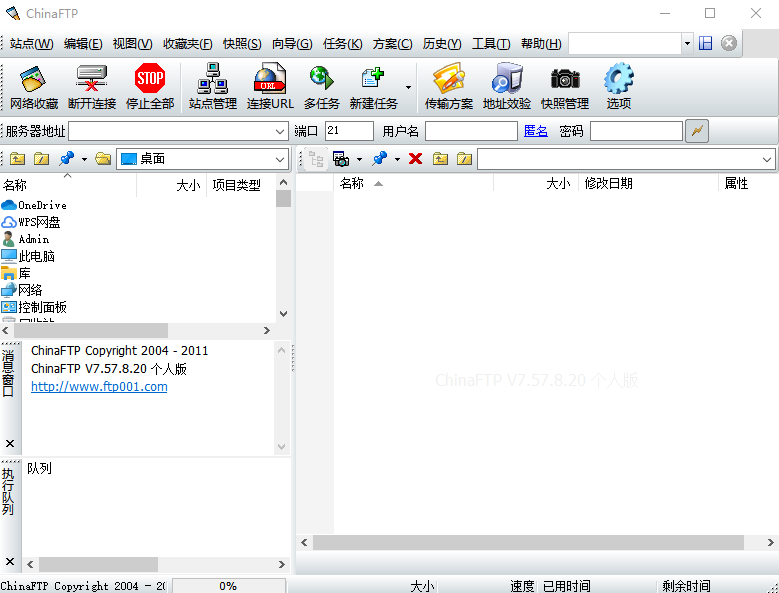This screenshot has height=593, width=779.
Task: Select the 此电脑 item in local list
Action: [x=36, y=256]
